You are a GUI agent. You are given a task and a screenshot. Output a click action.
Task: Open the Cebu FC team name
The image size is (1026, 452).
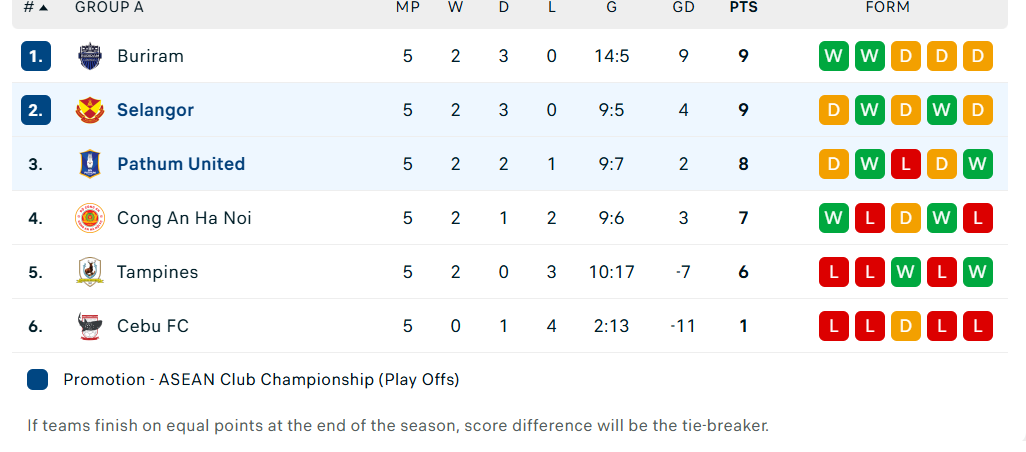[x=153, y=326]
